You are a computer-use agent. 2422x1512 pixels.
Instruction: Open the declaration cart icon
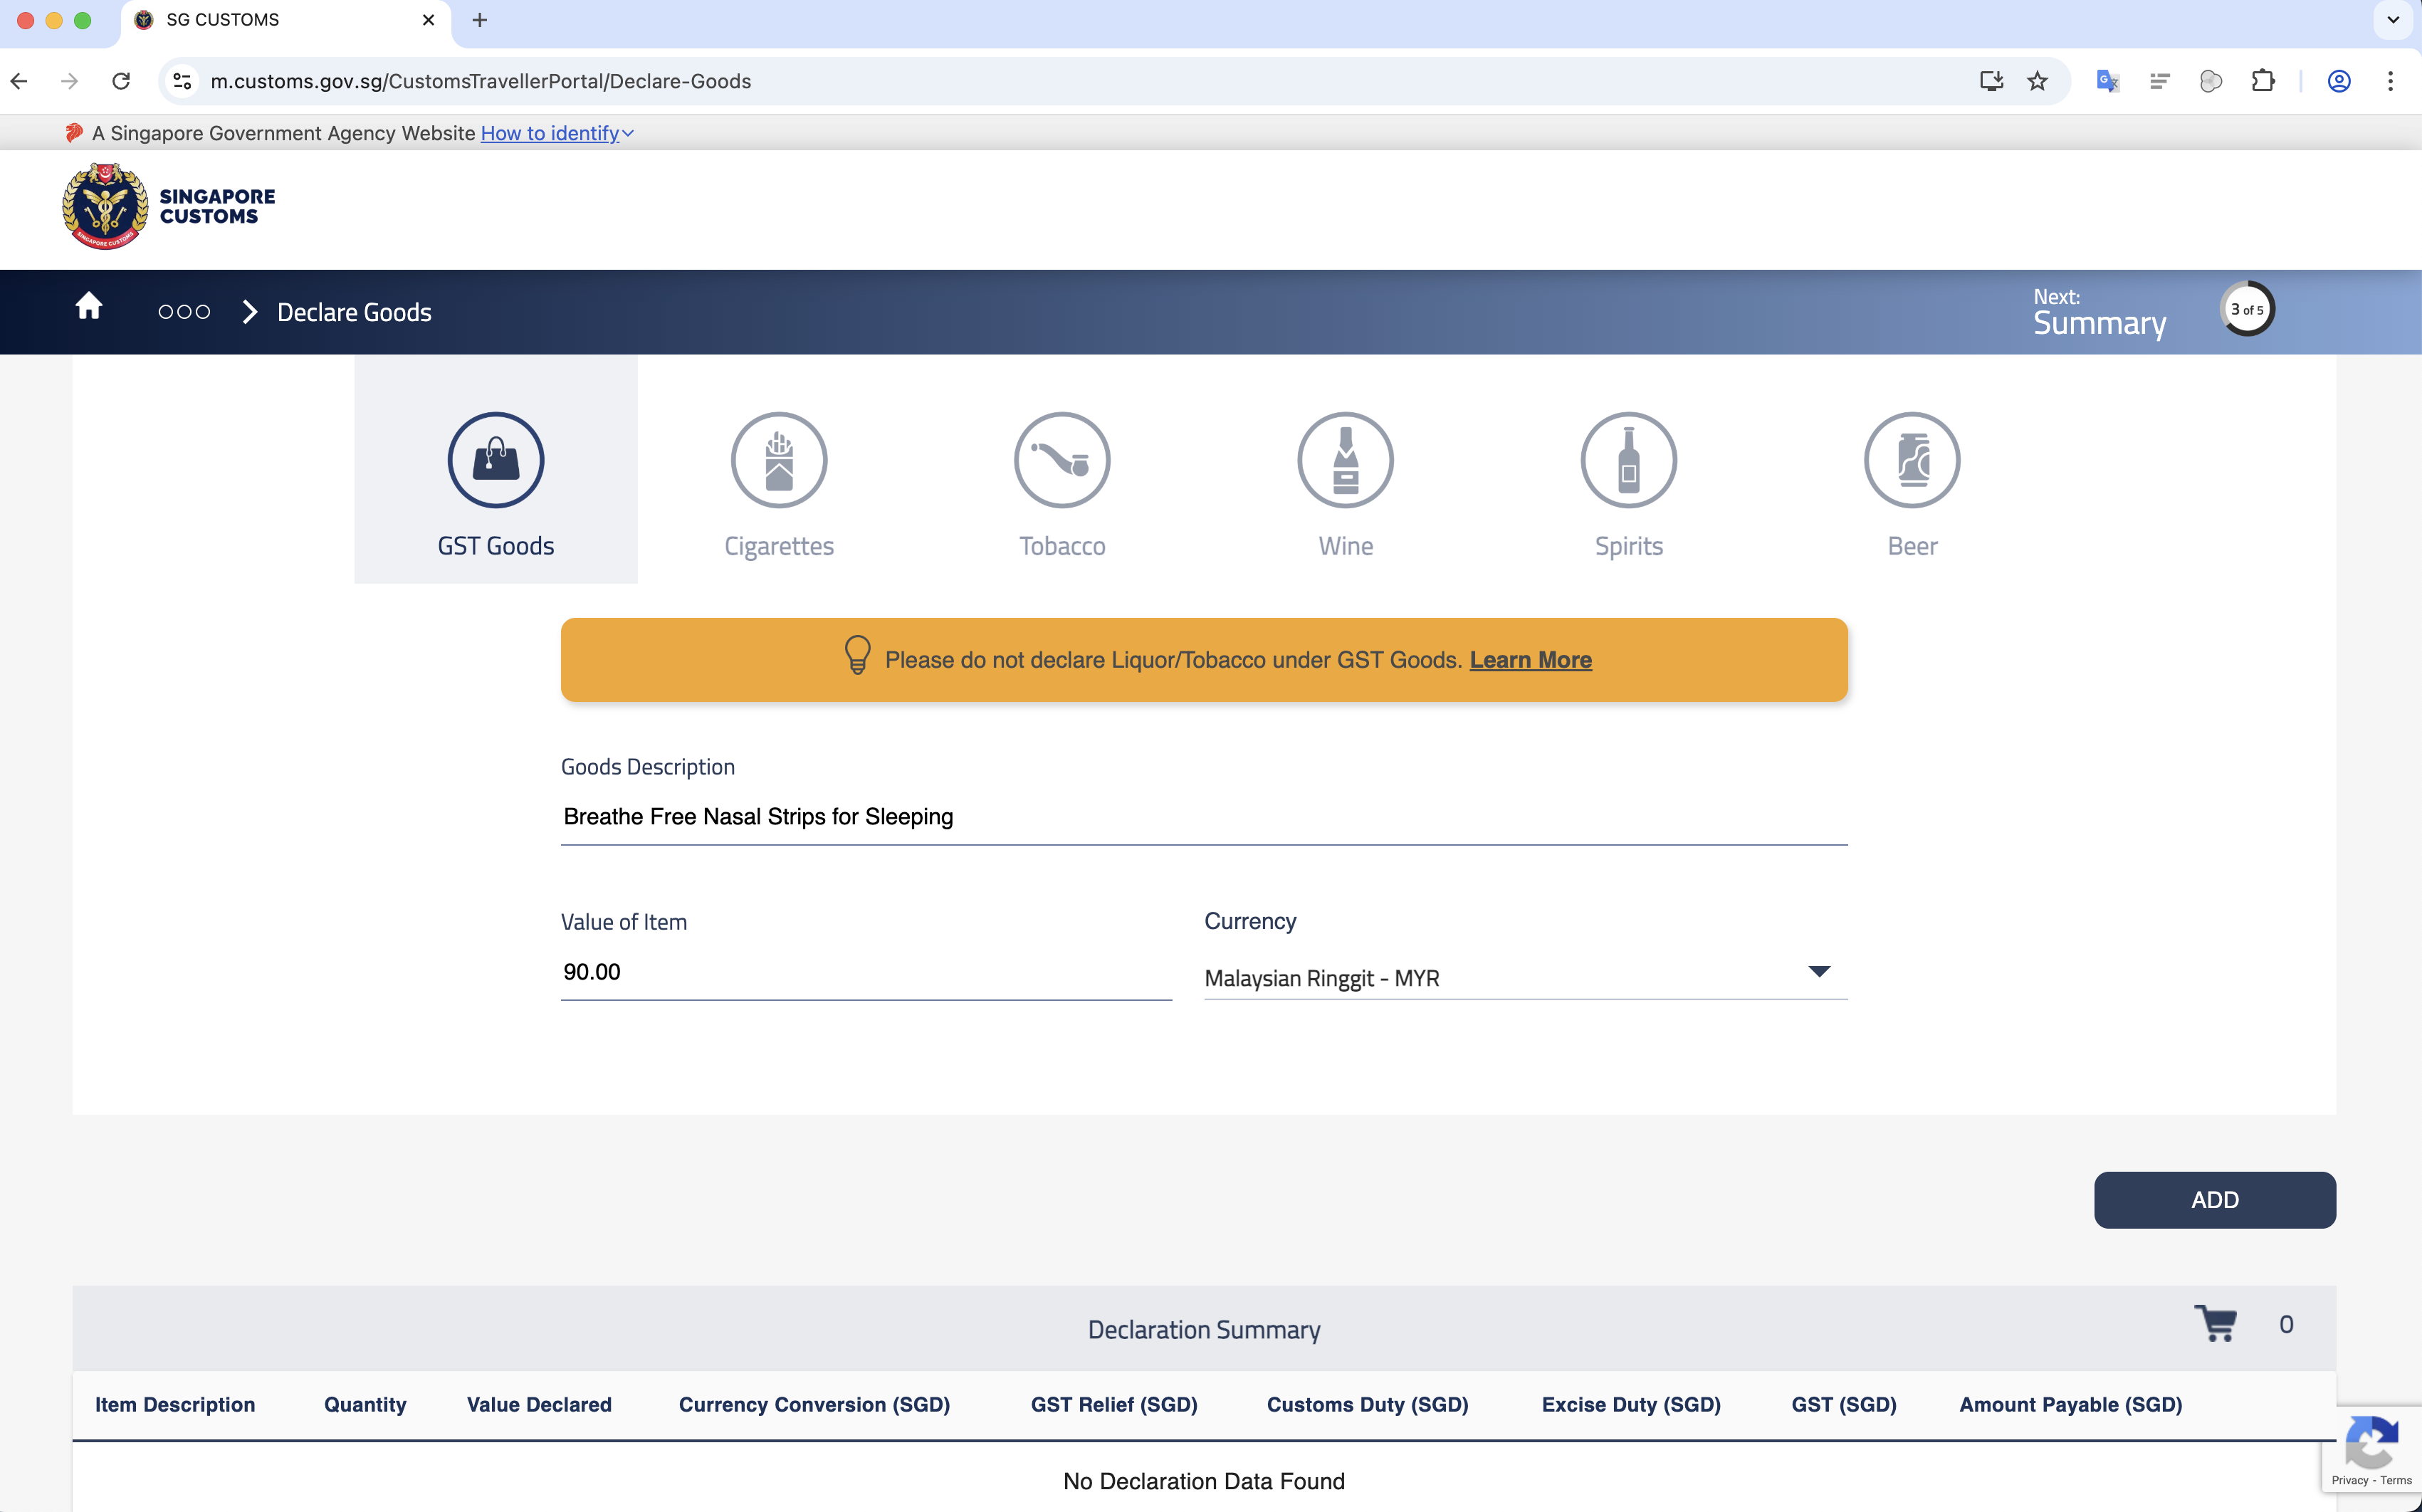tap(2217, 1324)
